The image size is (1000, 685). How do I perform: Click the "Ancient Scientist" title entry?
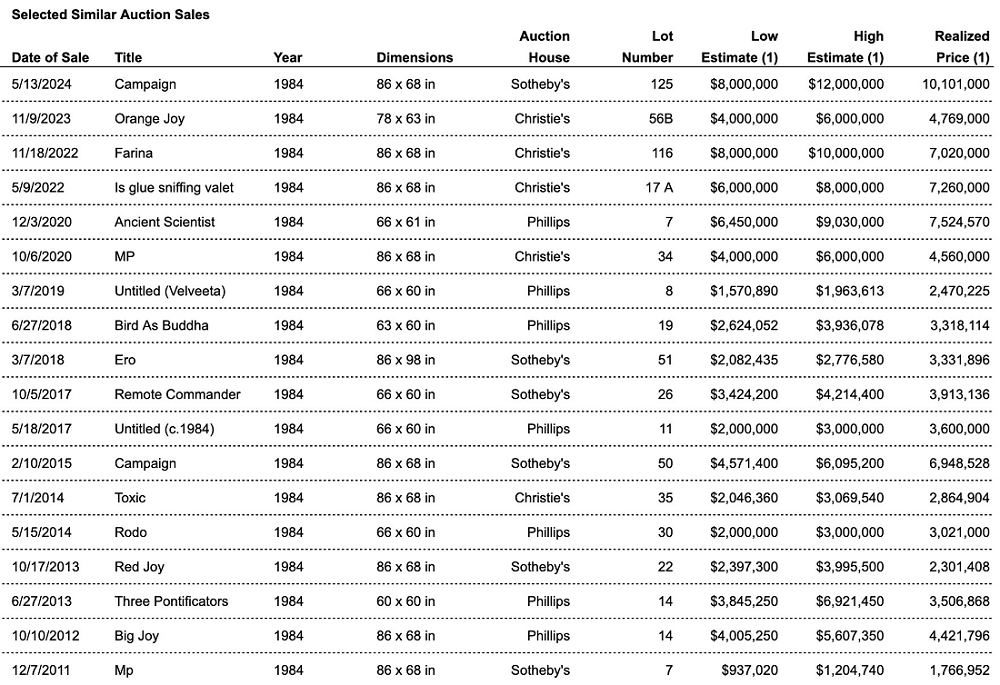[164, 222]
